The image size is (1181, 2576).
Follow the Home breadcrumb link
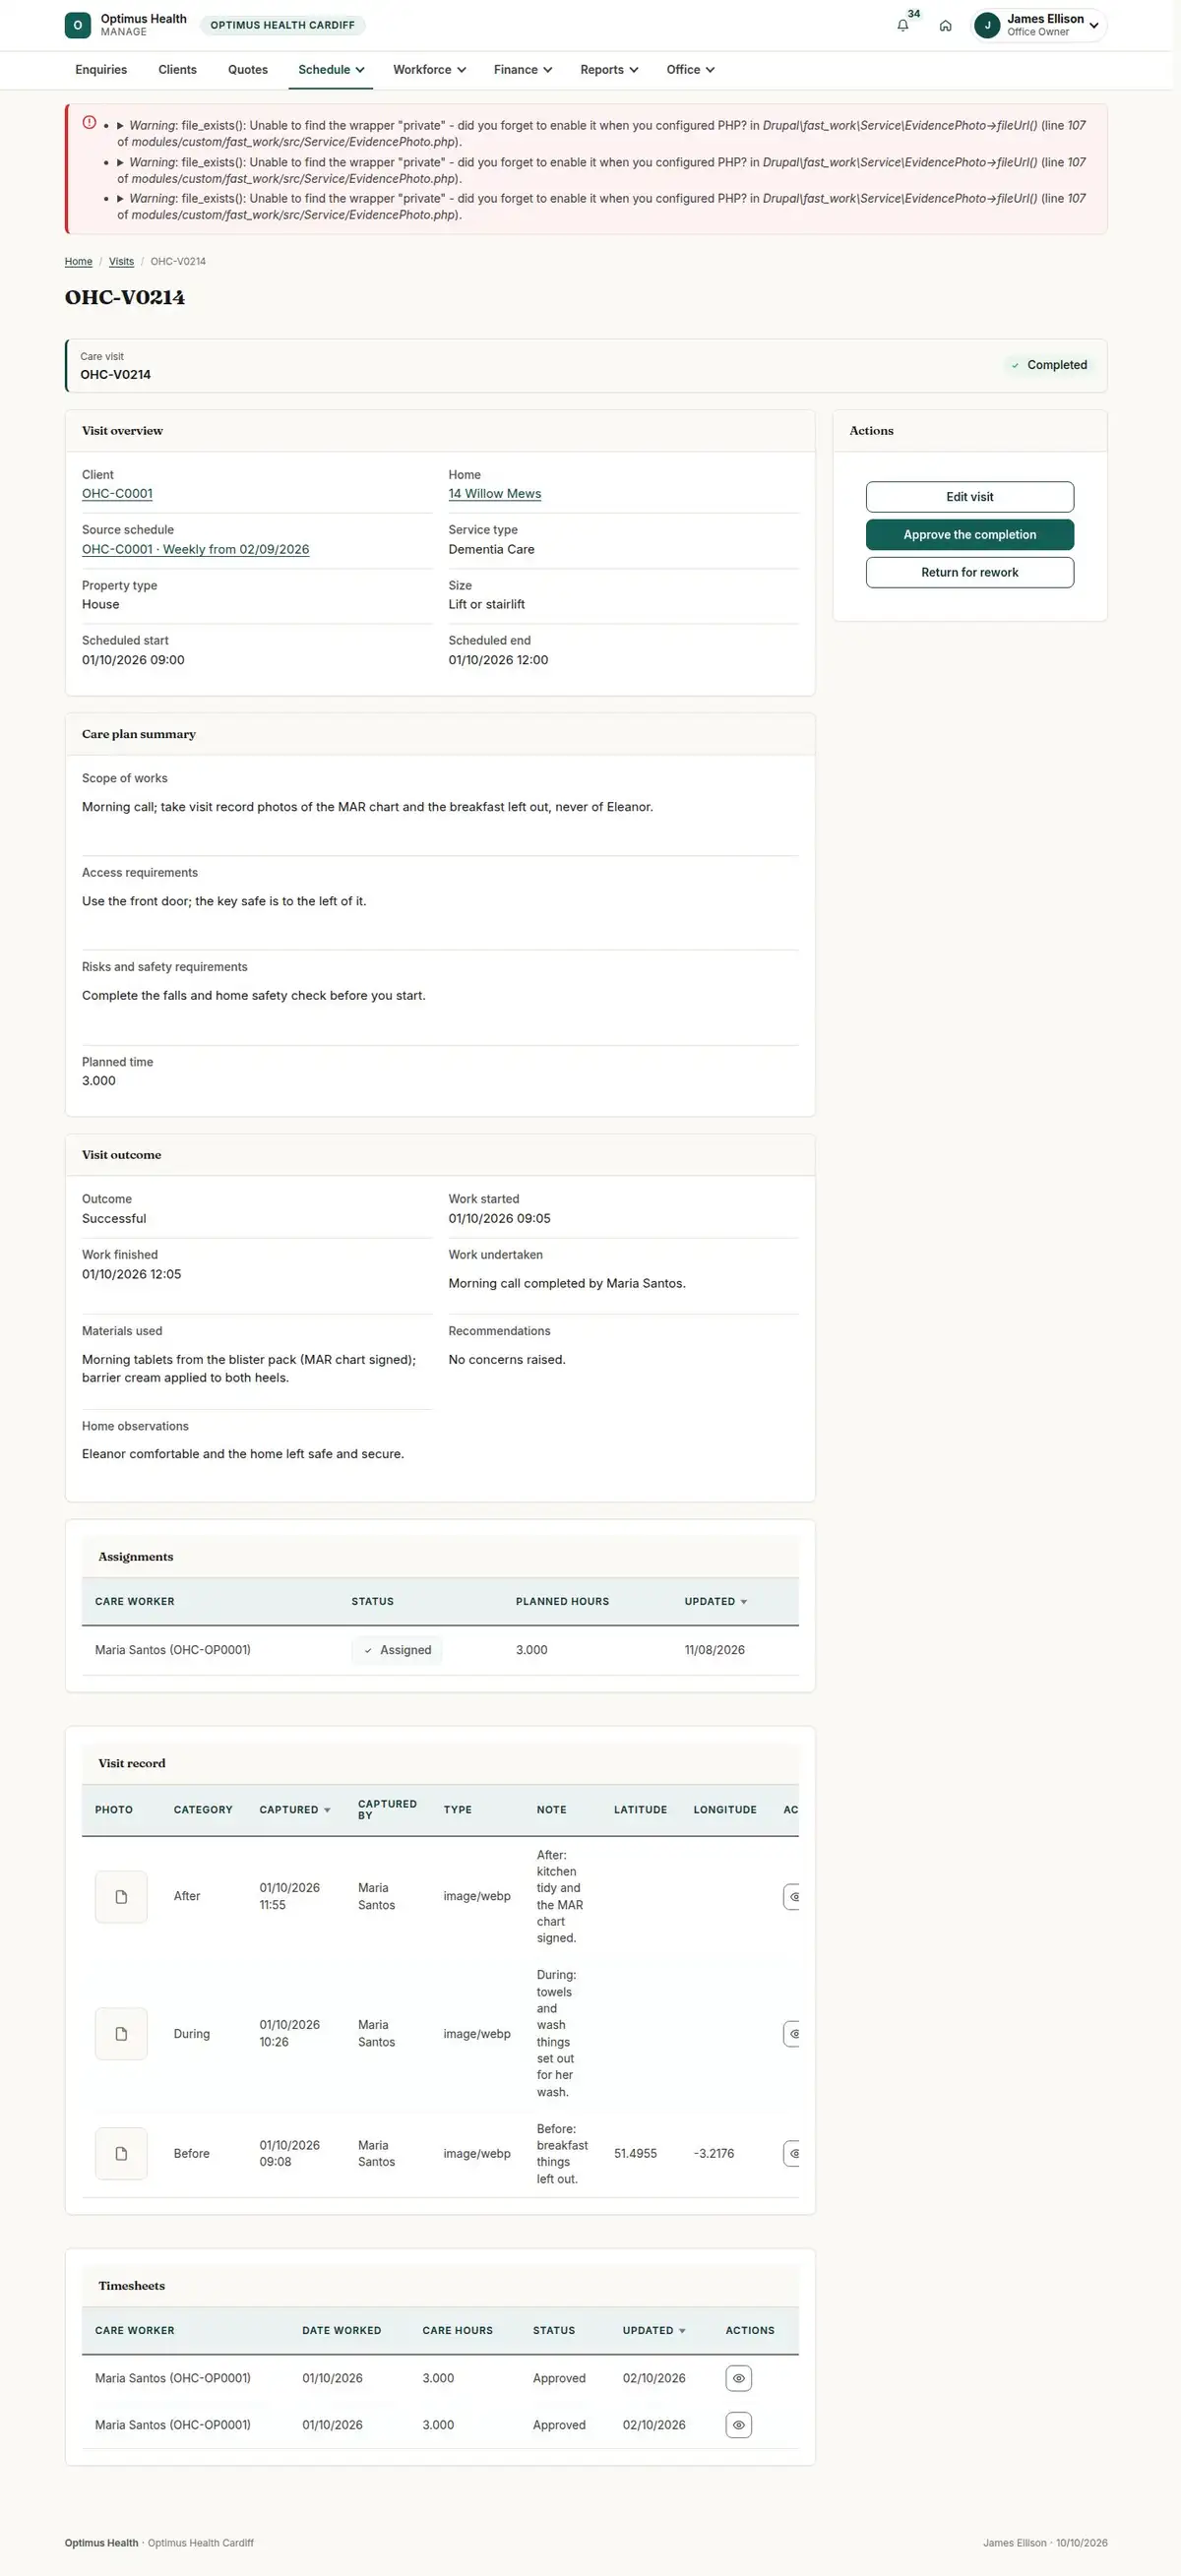point(78,262)
